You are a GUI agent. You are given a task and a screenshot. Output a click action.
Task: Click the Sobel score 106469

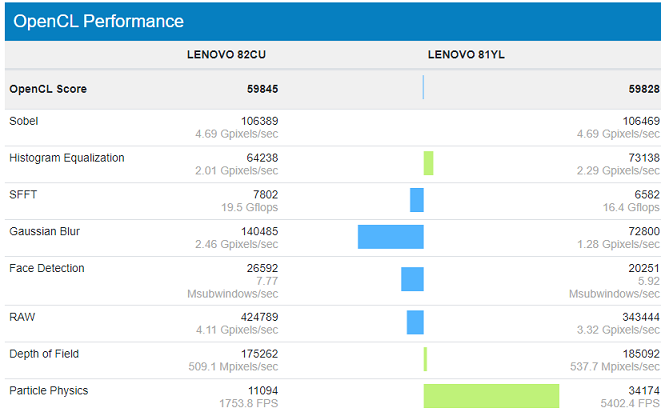[x=641, y=121]
